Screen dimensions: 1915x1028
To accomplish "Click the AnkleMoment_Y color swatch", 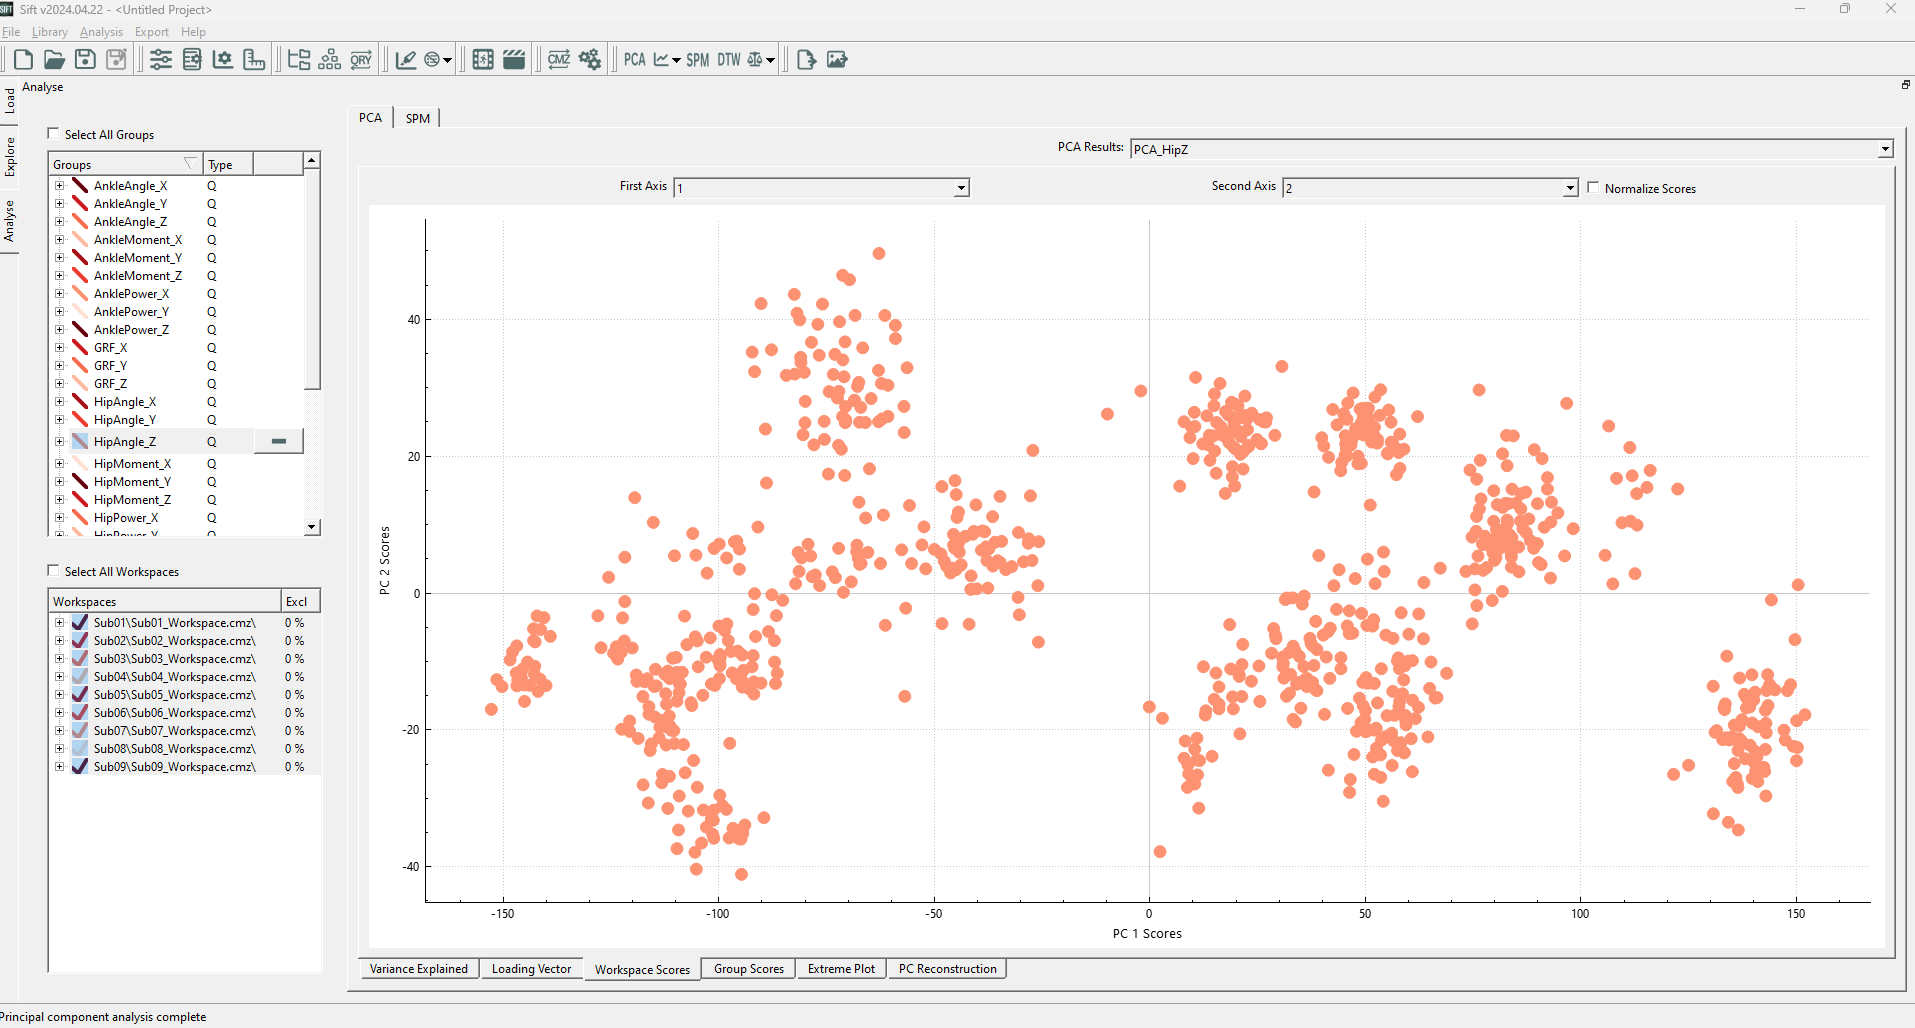I will (x=80, y=258).
